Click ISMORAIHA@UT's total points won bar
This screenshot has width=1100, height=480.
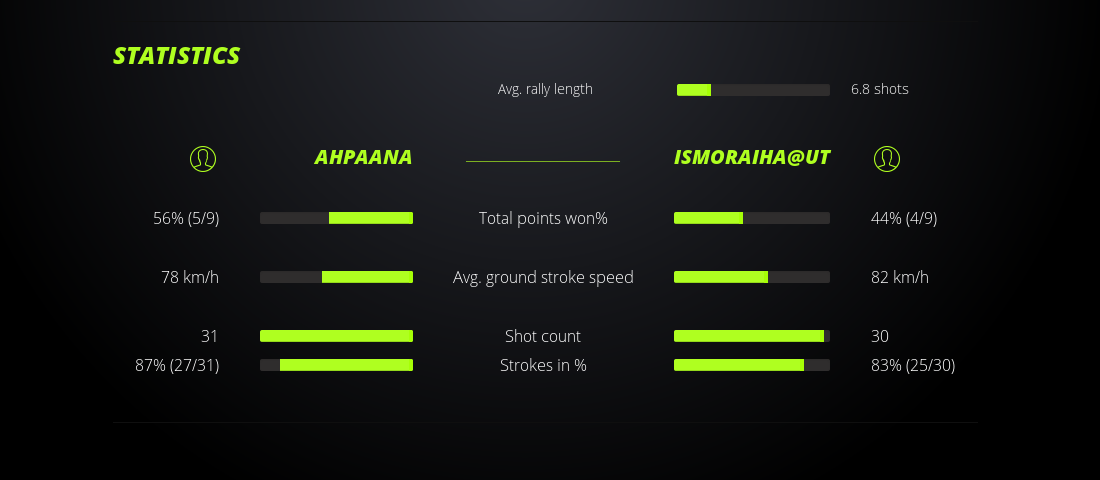pyautogui.click(x=752, y=218)
